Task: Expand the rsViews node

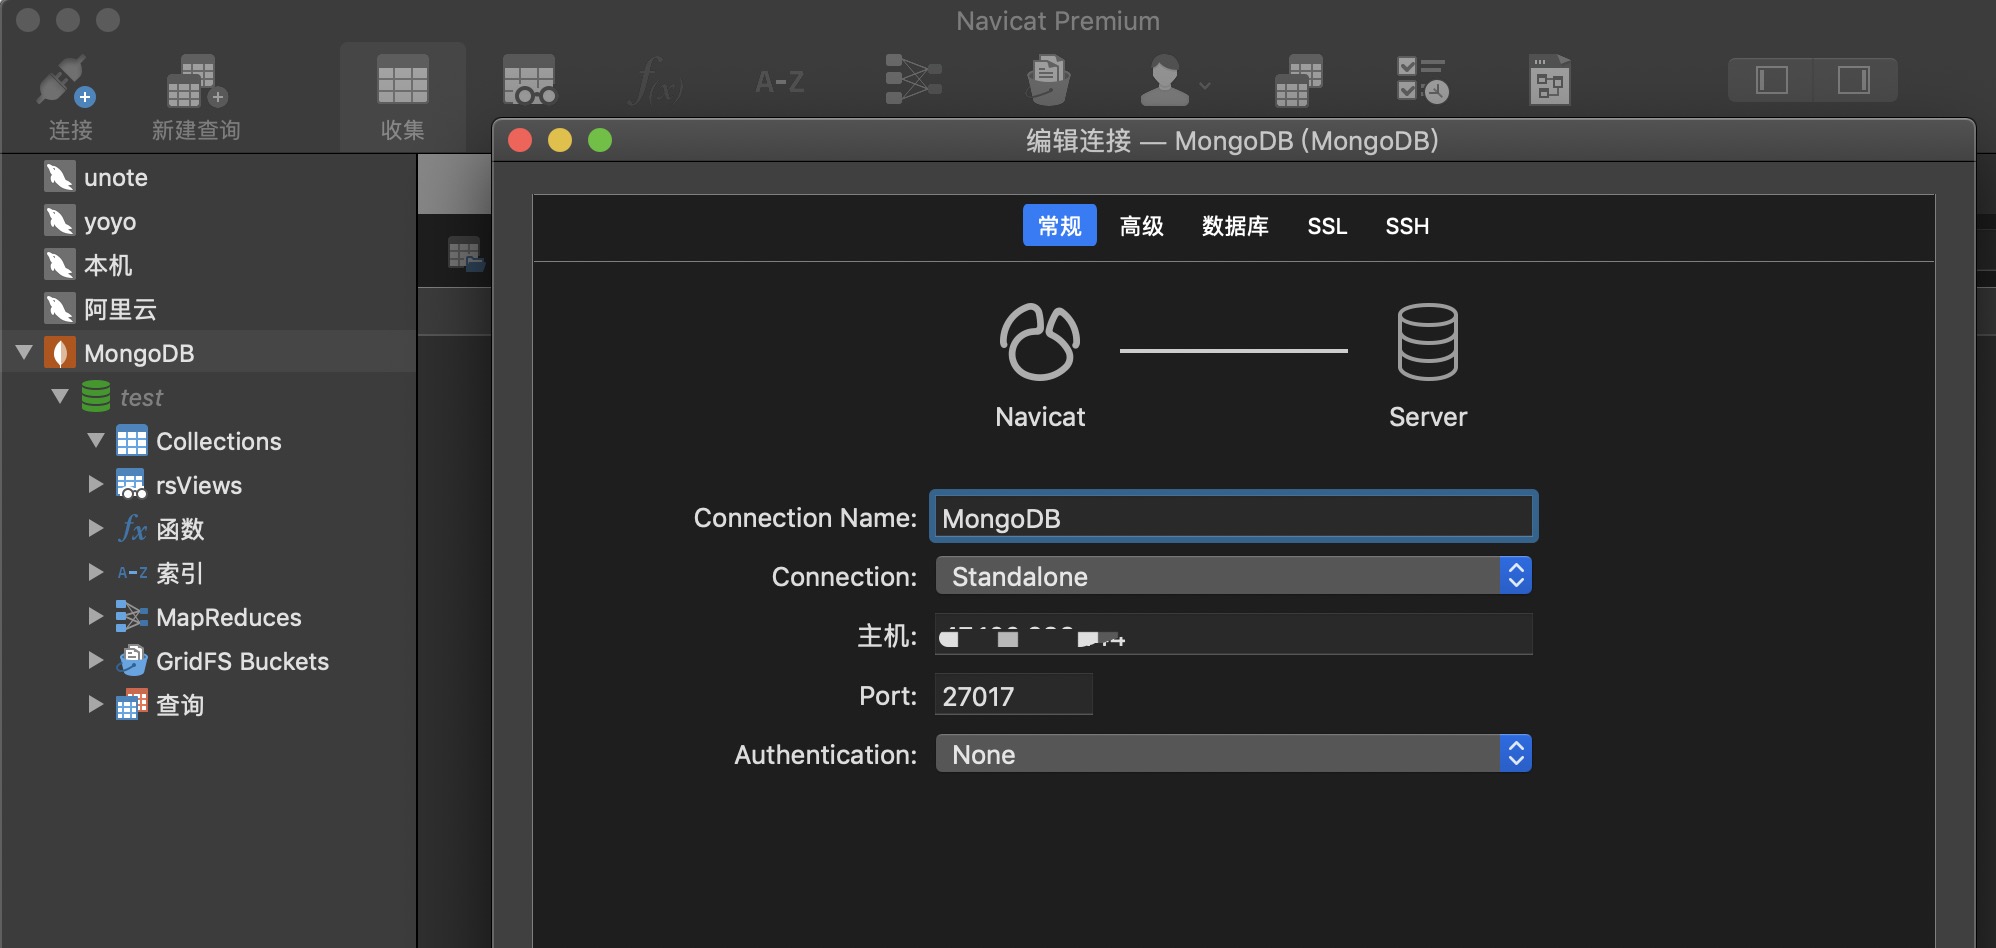Action: [x=96, y=484]
